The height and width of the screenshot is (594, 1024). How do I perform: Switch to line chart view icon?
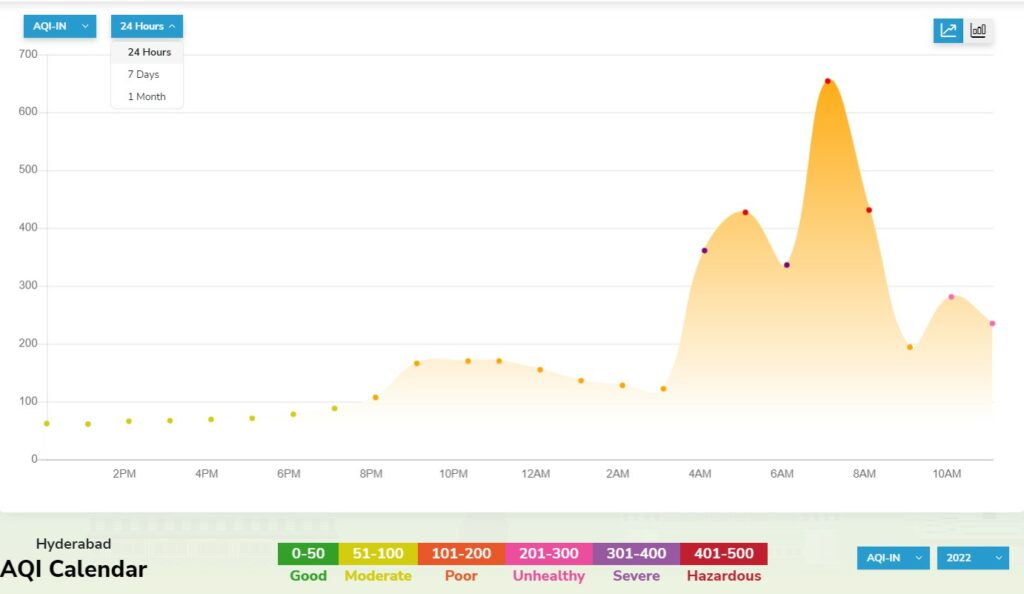point(948,30)
